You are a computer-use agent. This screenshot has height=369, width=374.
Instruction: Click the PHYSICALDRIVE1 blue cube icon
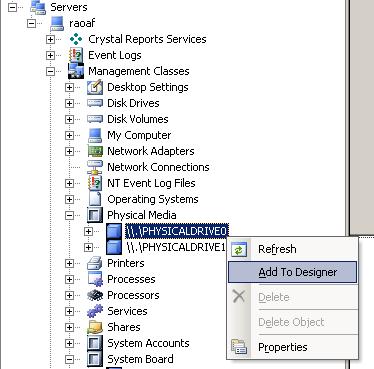pos(114,247)
